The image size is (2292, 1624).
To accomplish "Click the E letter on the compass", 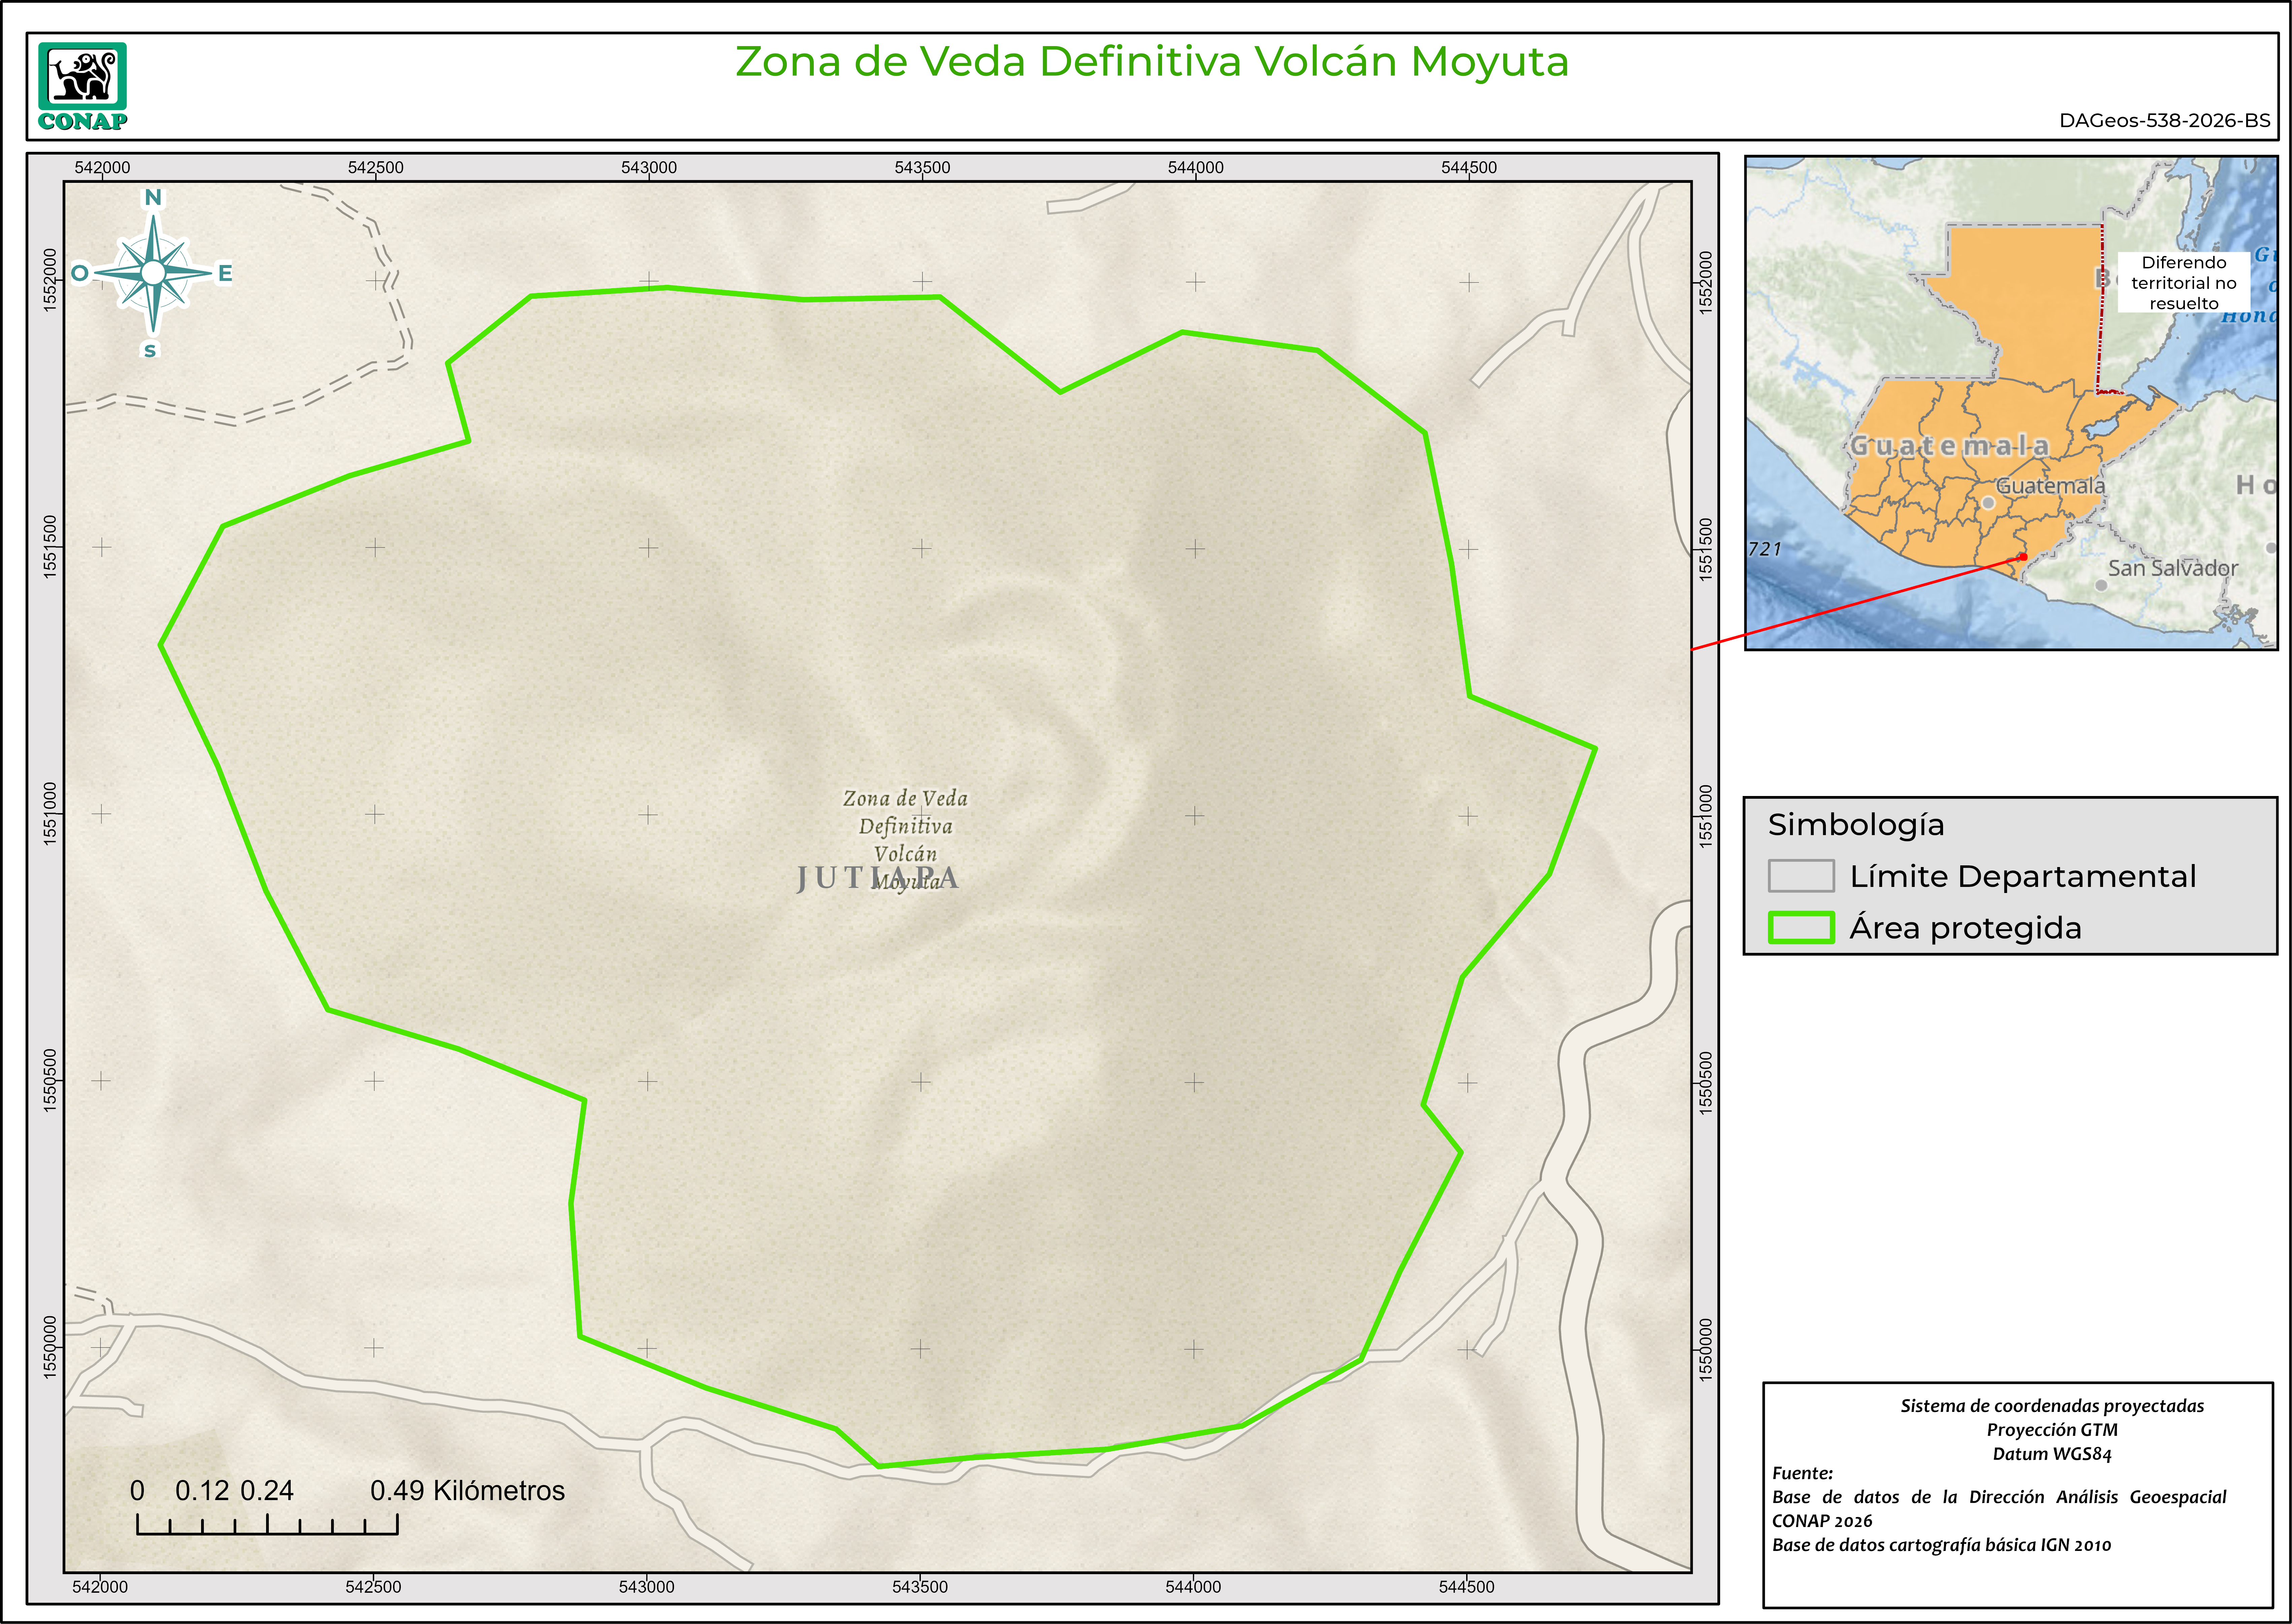I will (x=225, y=273).
